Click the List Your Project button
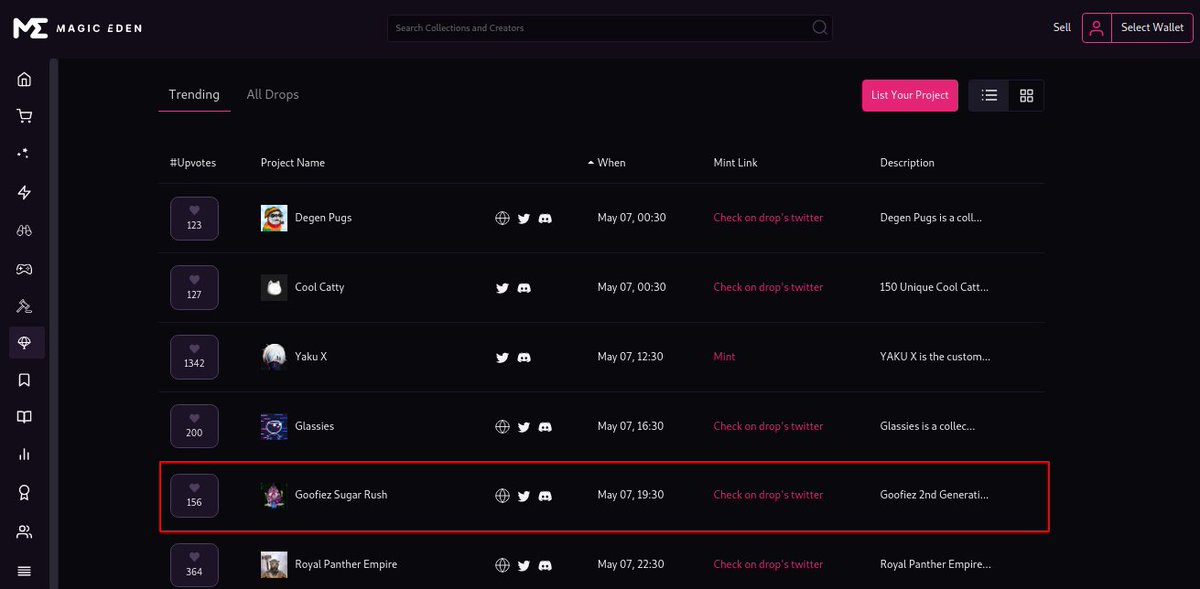This screenshot has height=589, width=1200. pyautogui.click(x=910, y=95)
